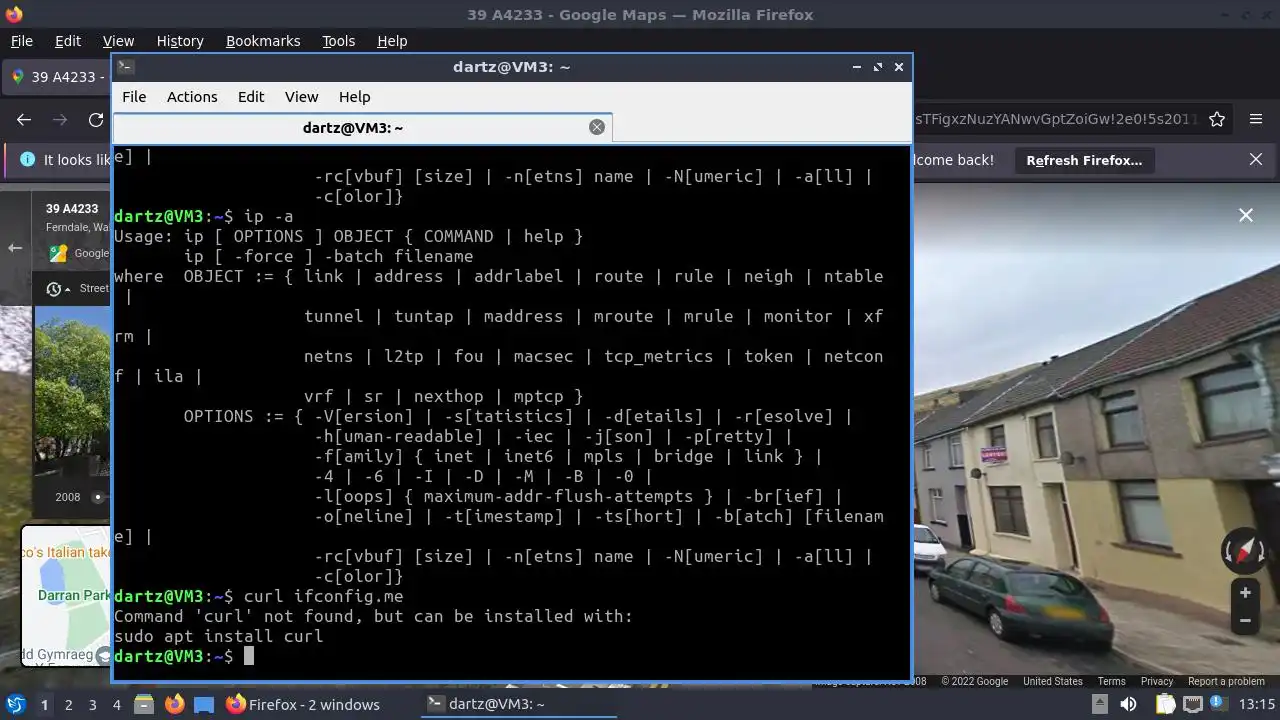This screenshot has height=720, width=1280.
Task: Open the file manager taskbar launcher
Action: click(143, 704)
